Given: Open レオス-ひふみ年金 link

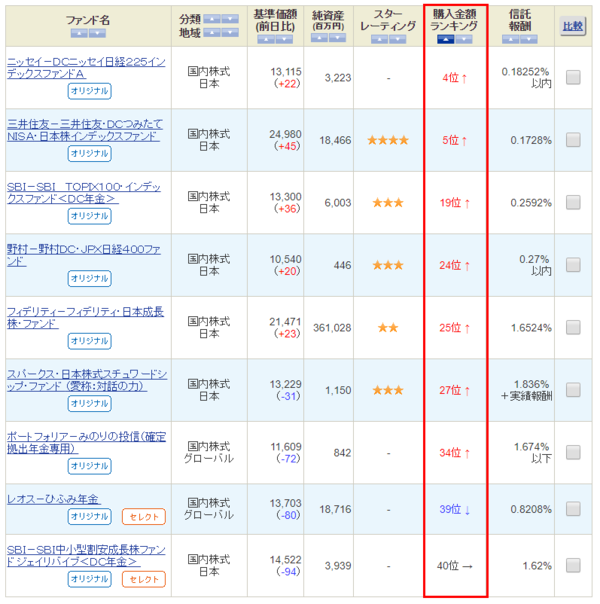Looking at the screenshot, I should [x=54, y=499].
